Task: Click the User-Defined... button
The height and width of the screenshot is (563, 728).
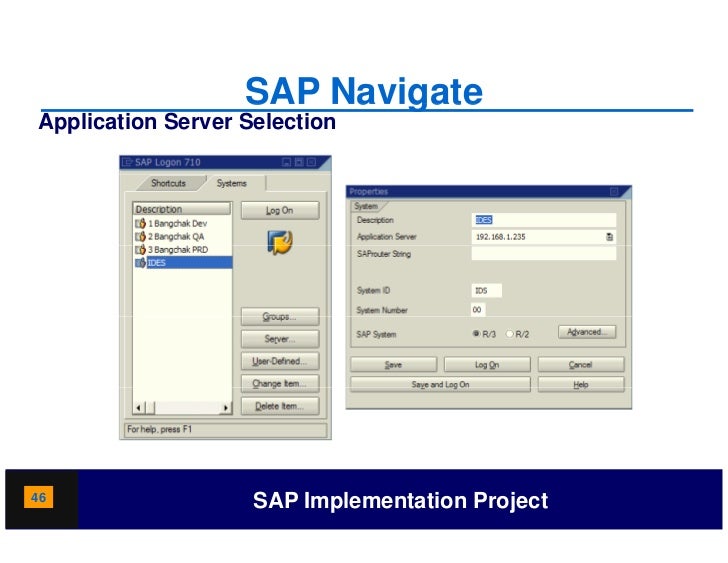Action: (x=280, y=361)
